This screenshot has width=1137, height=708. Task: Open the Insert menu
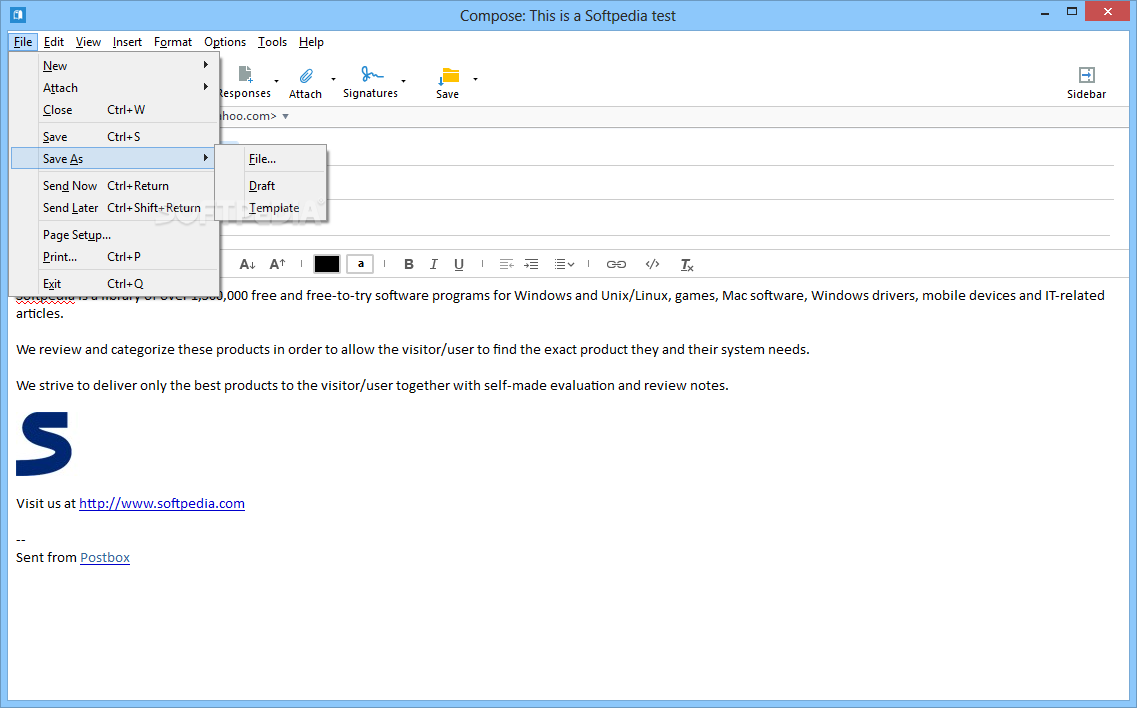point(127,42)
